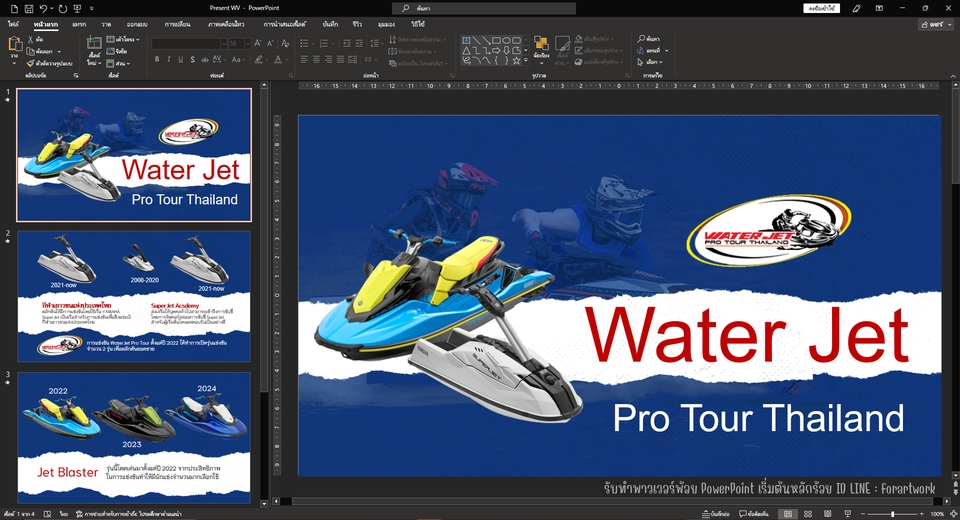Image resolution: width=960 pixels, height=520 pixels.
Task: Click the white sign-in button
Action: coord(822,9)
